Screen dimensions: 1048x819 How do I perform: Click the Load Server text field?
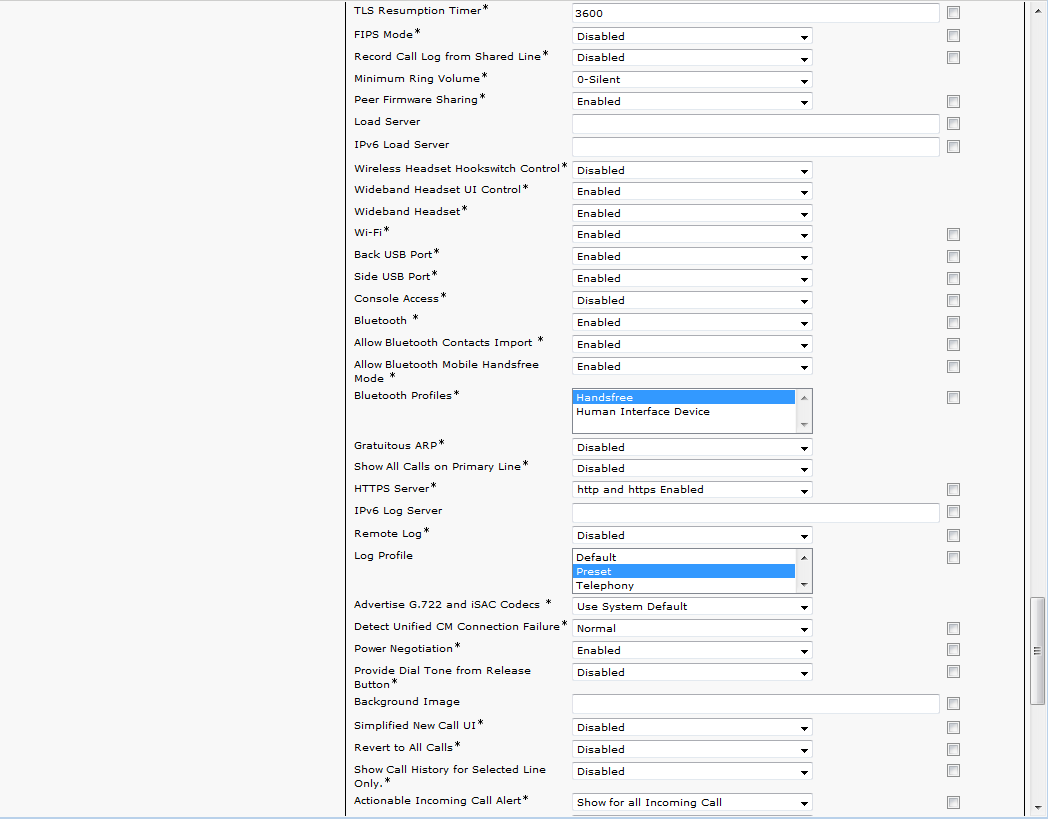[755, 124]
